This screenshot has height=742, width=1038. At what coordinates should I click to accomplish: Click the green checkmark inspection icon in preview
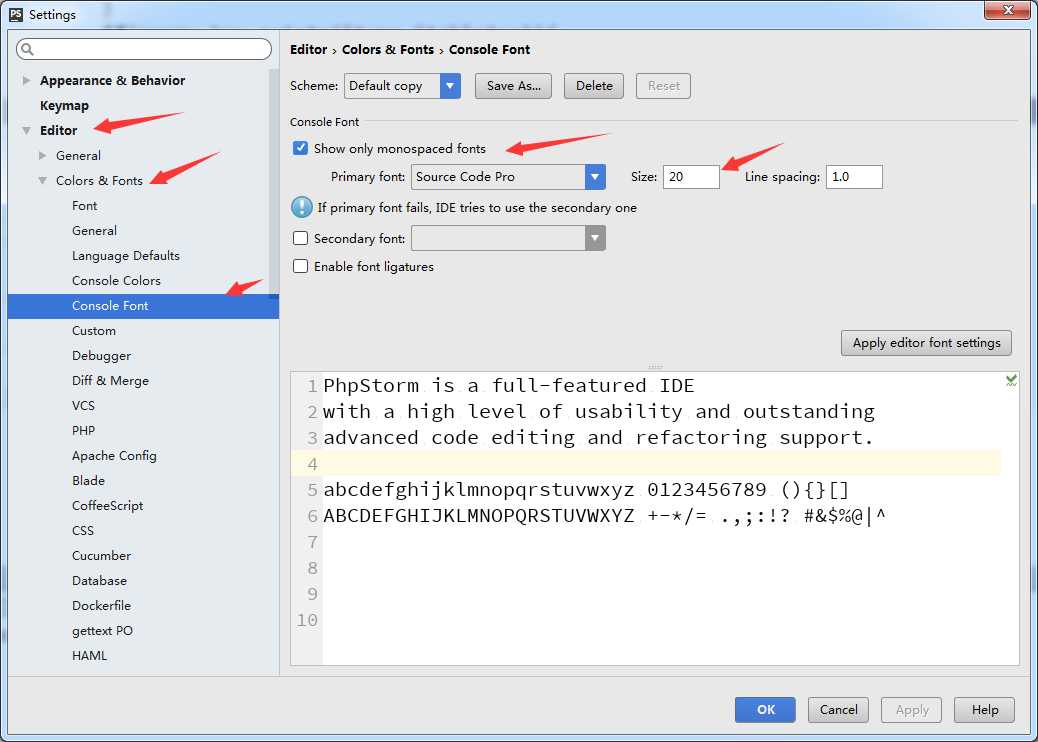1011,380
